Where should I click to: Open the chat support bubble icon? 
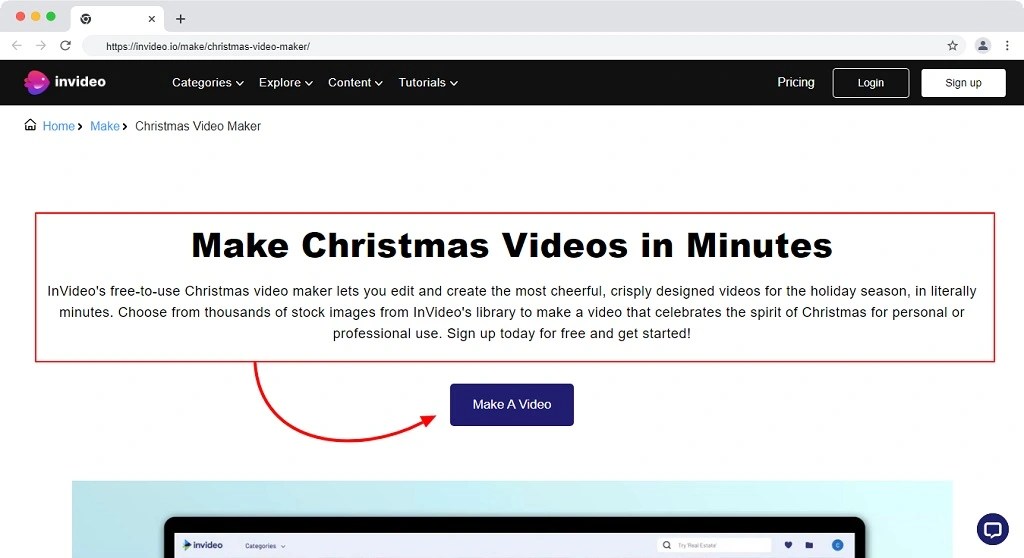tap(993, 529)
